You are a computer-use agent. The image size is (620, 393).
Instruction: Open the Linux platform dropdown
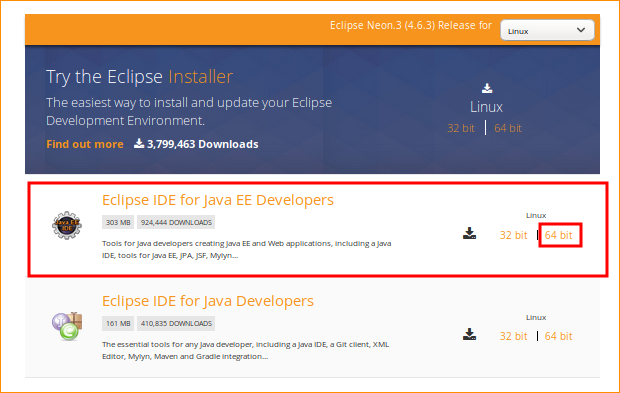click(547, 30)
